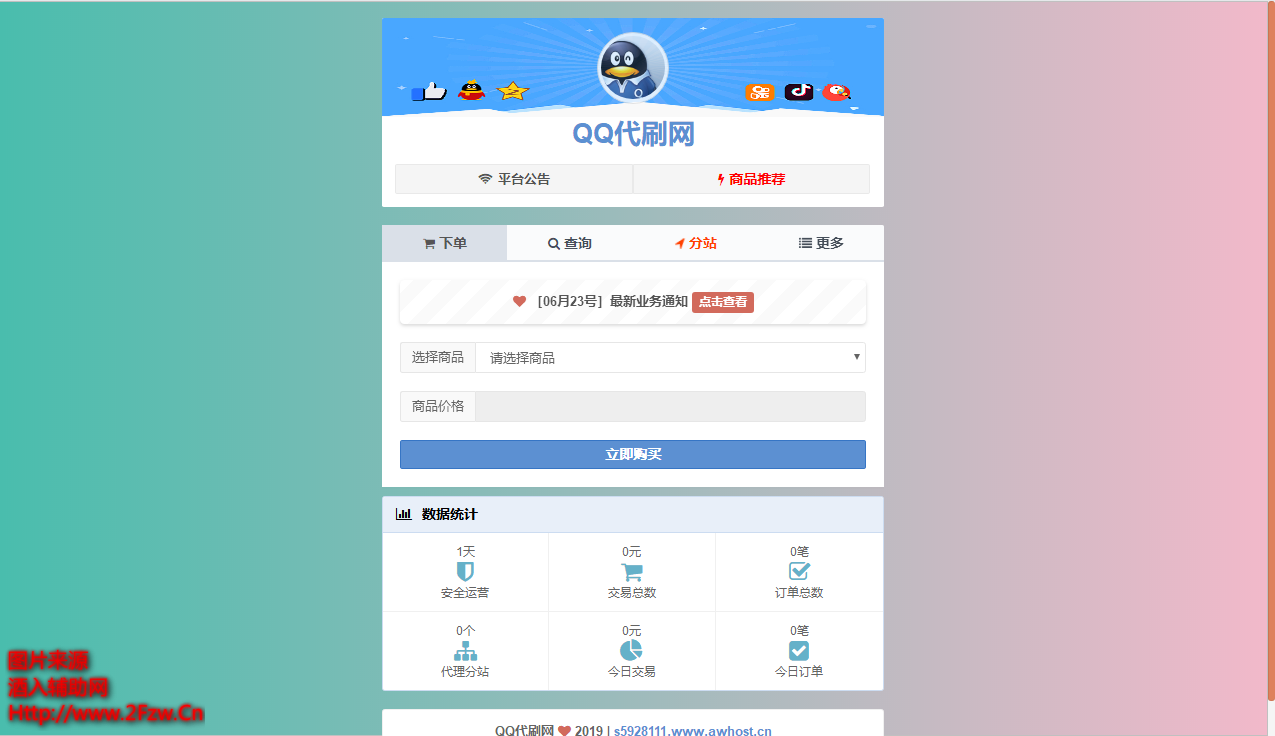Viewport: 1275px width, 736px height.
Task: Open the 更多 more tab
Action: 821,243
